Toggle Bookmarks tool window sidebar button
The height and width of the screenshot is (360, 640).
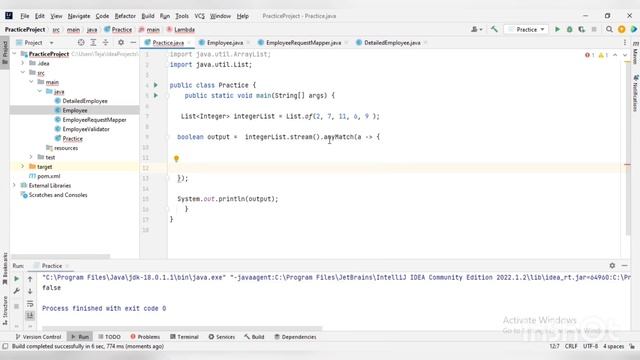[5, 269]
